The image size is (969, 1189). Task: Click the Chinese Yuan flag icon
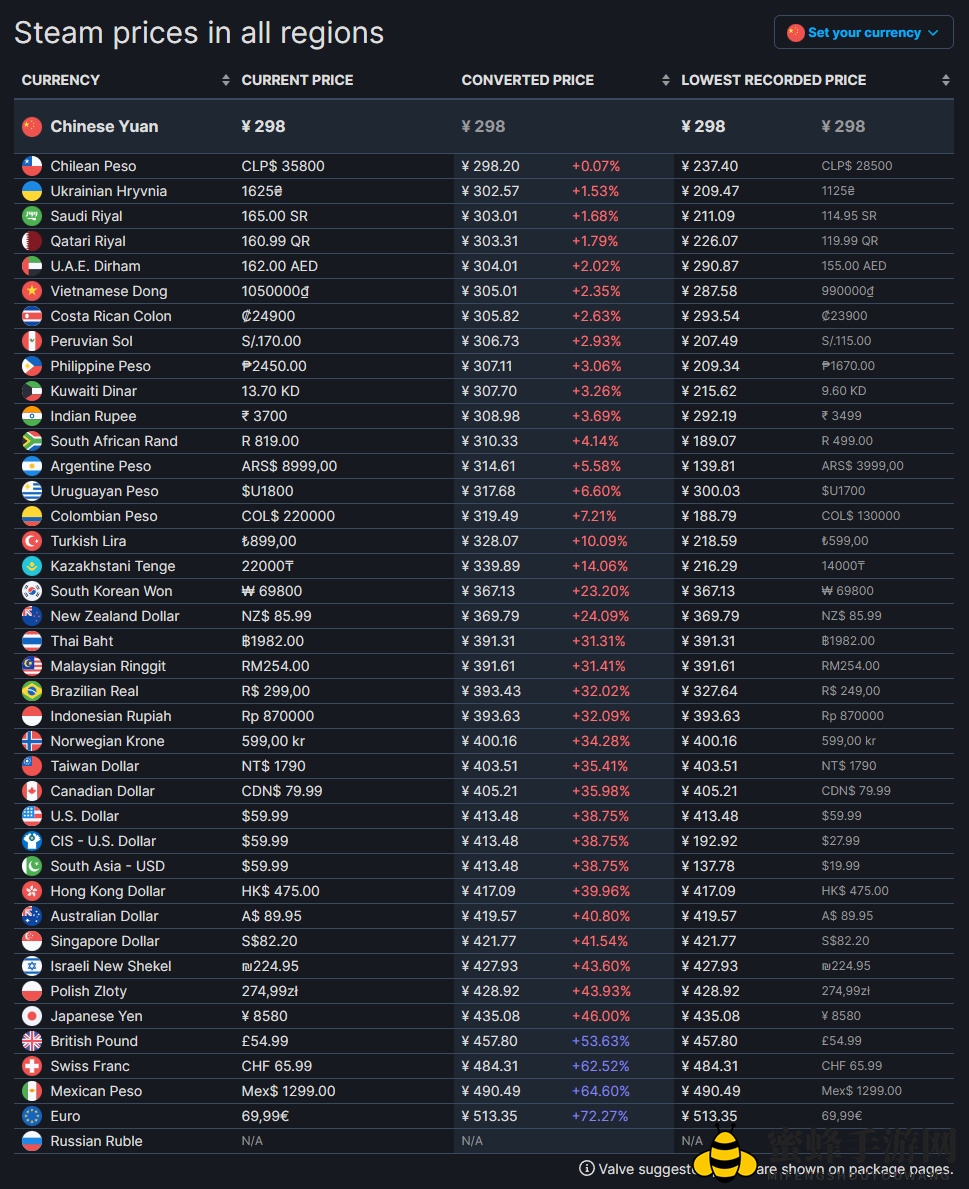click(x=32, y=127)
